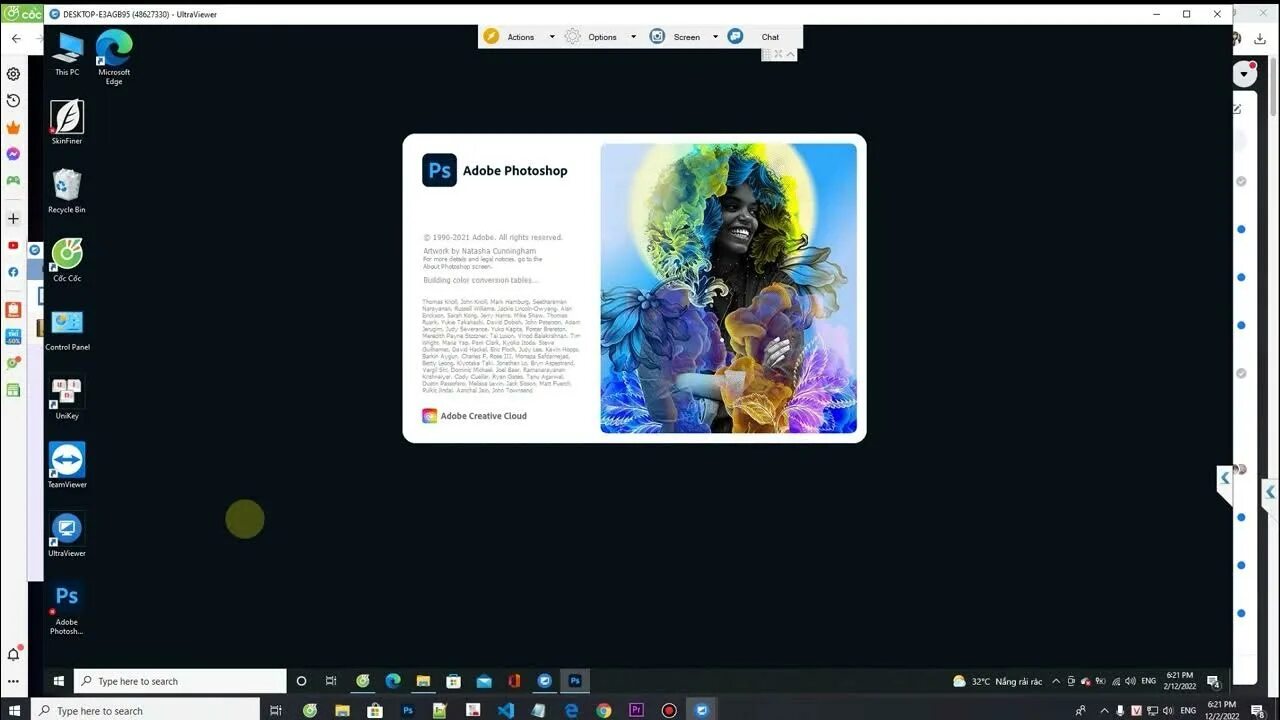Click the Cortana circle on remote taskbar

click(301, 681)
